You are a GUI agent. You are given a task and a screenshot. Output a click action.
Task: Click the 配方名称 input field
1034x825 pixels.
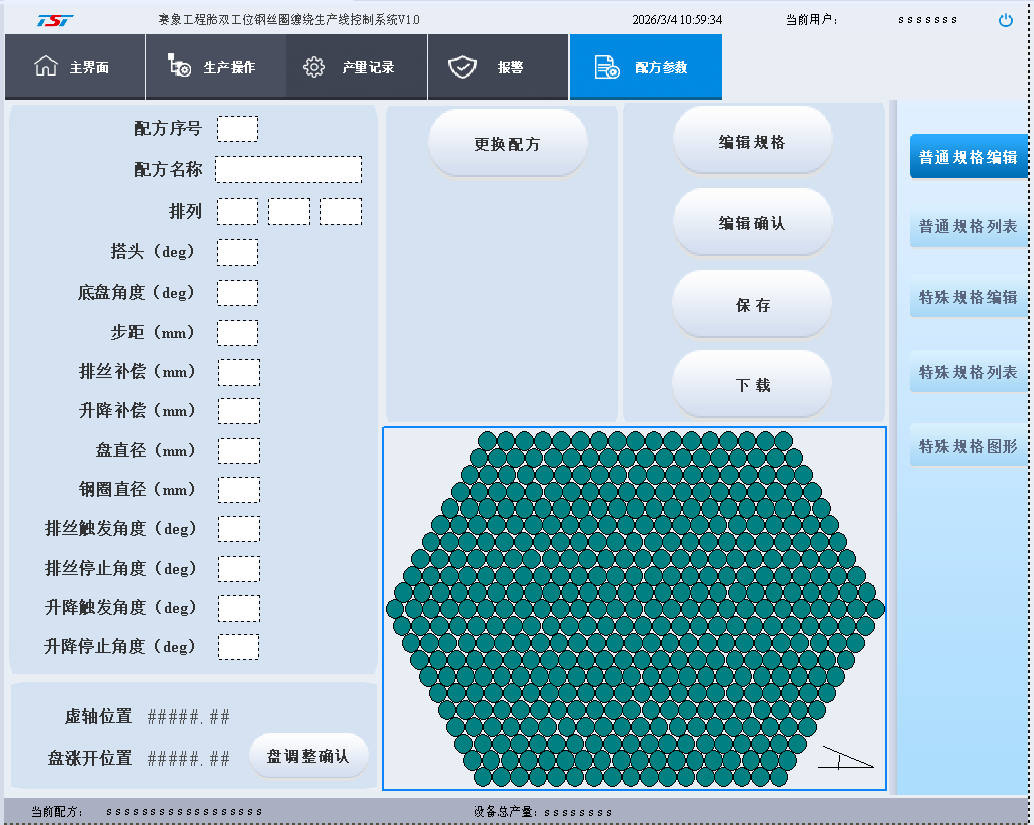[x=288, y=170]
